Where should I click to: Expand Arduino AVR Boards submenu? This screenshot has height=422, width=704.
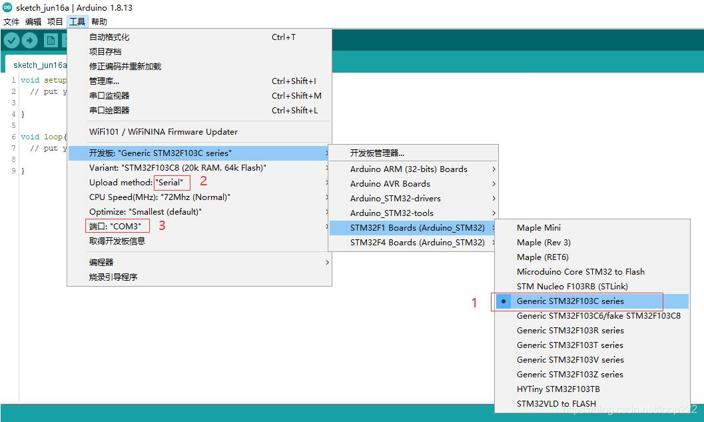click(x=414, y=184)
